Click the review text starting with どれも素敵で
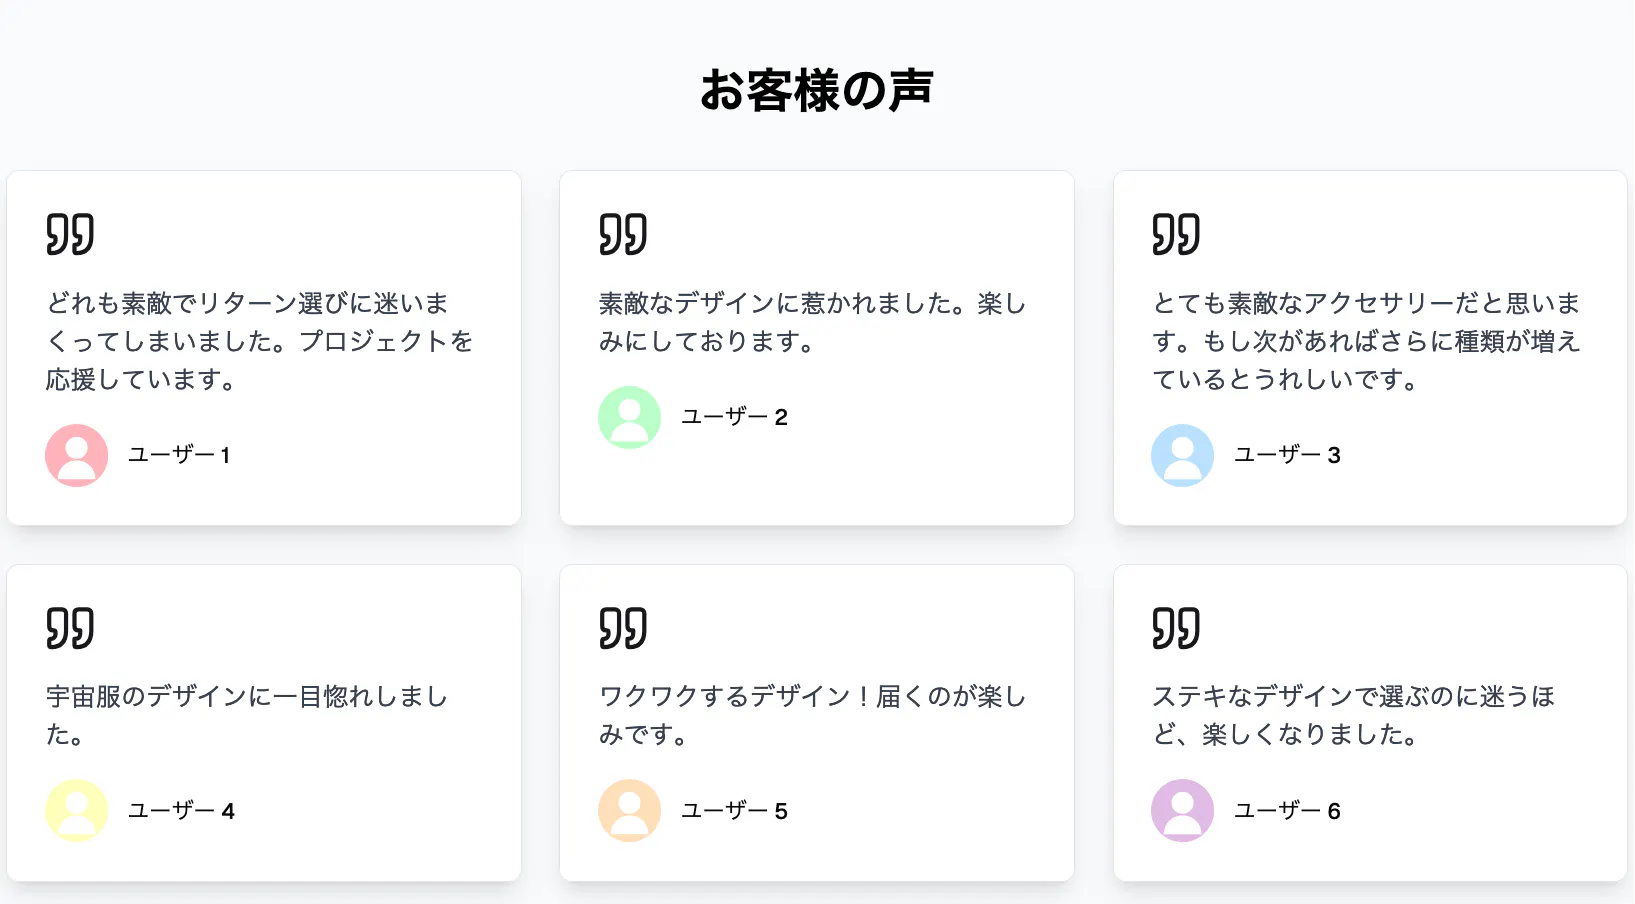 (x=259, y=341)
